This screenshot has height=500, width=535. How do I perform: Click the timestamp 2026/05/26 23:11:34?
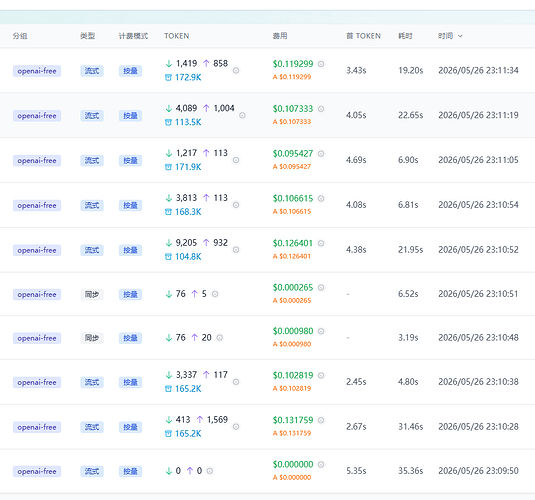click(x=478, y=70)
